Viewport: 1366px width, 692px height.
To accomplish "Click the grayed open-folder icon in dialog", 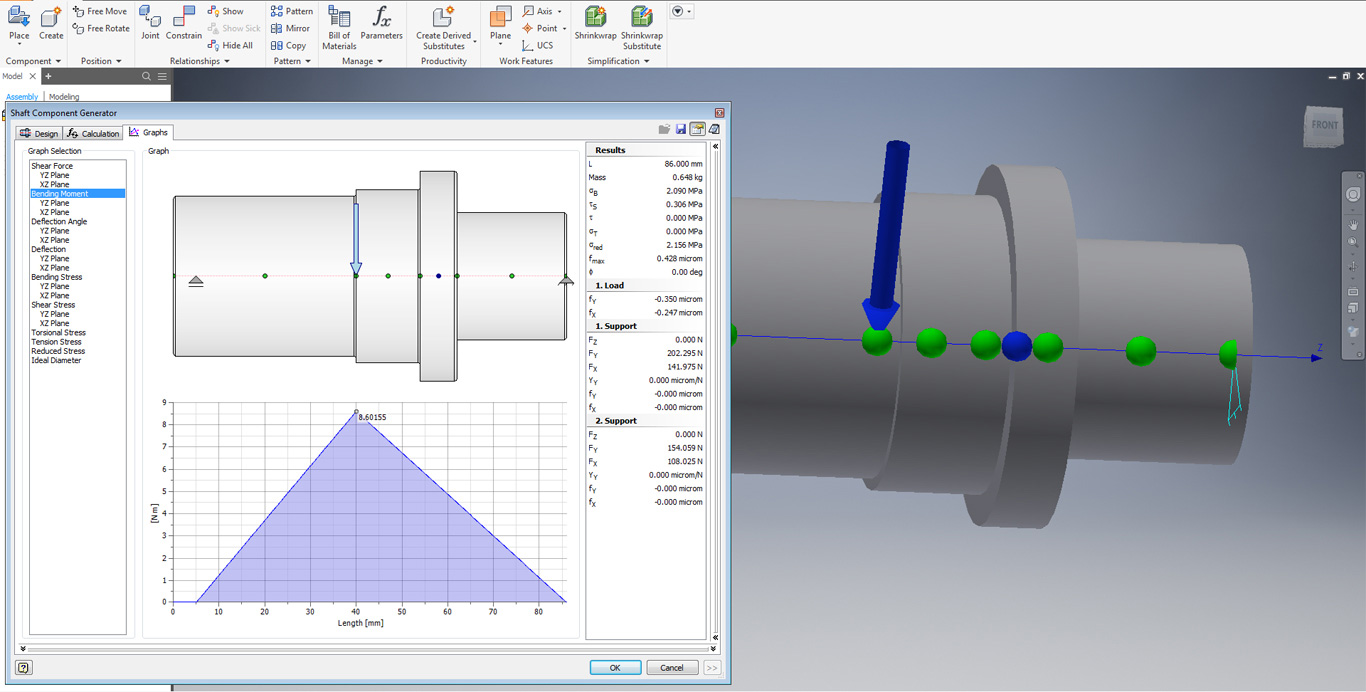I will point(664,129).
